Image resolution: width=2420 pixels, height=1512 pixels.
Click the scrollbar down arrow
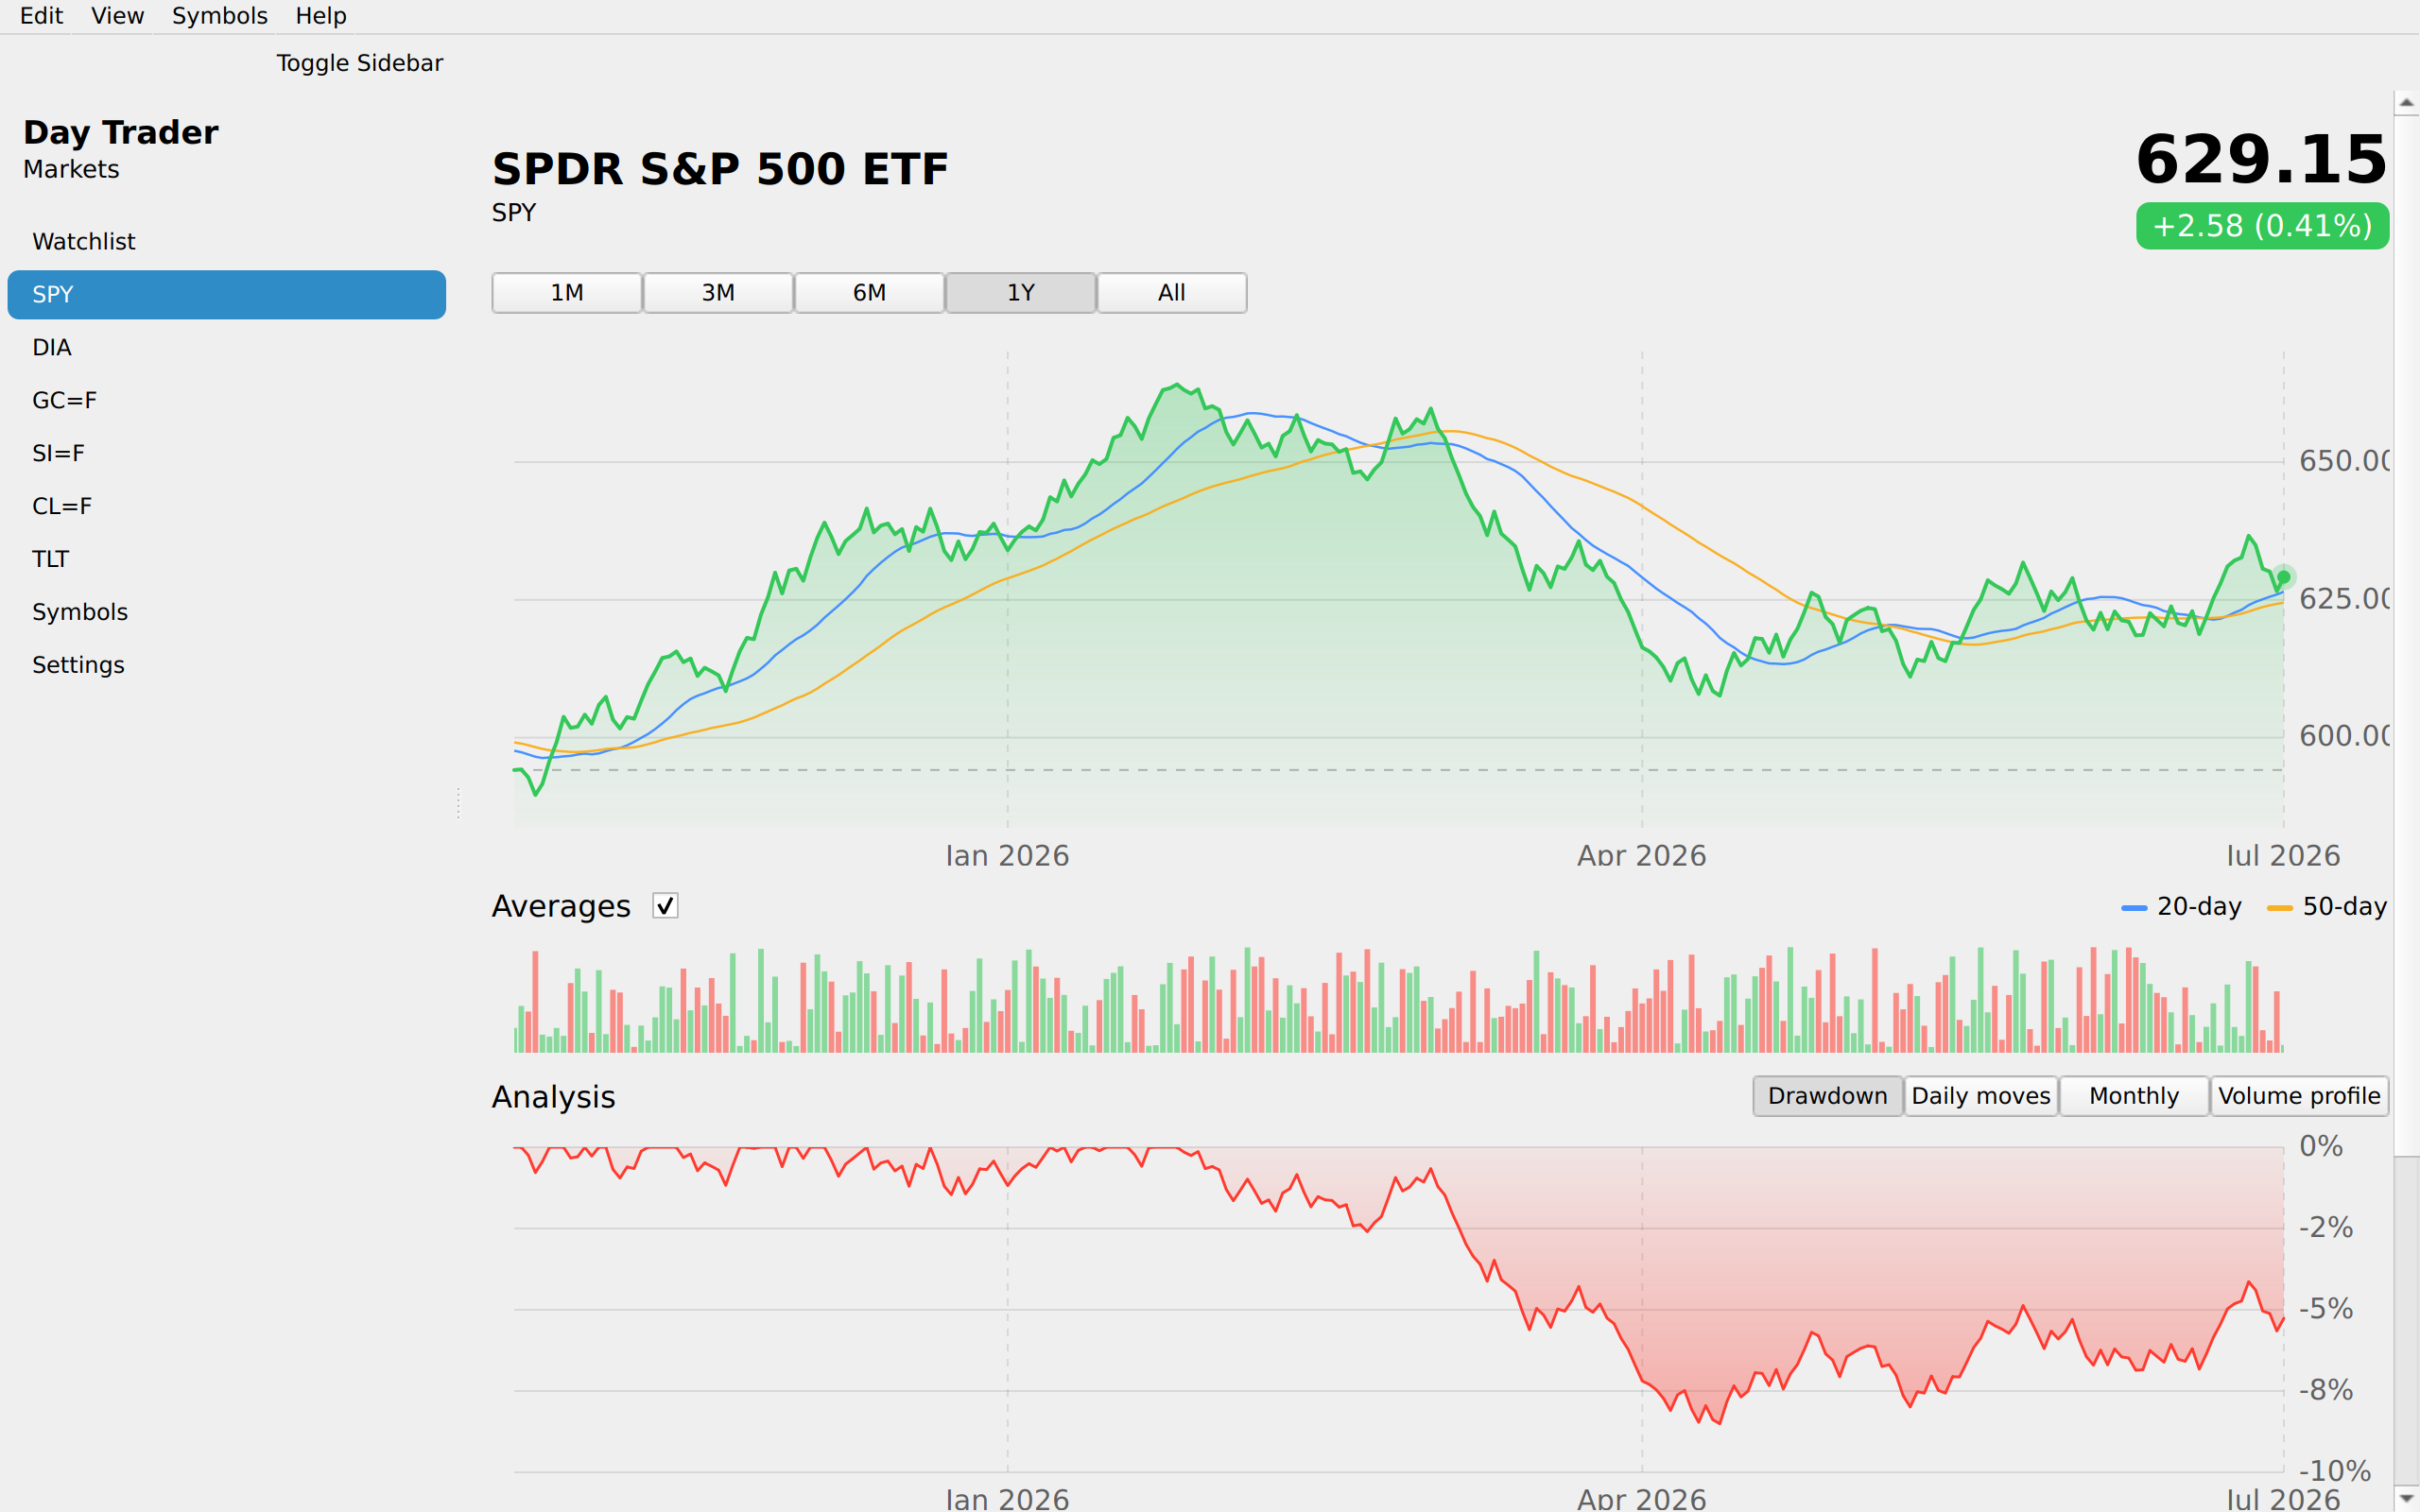pos(2406,1500)
